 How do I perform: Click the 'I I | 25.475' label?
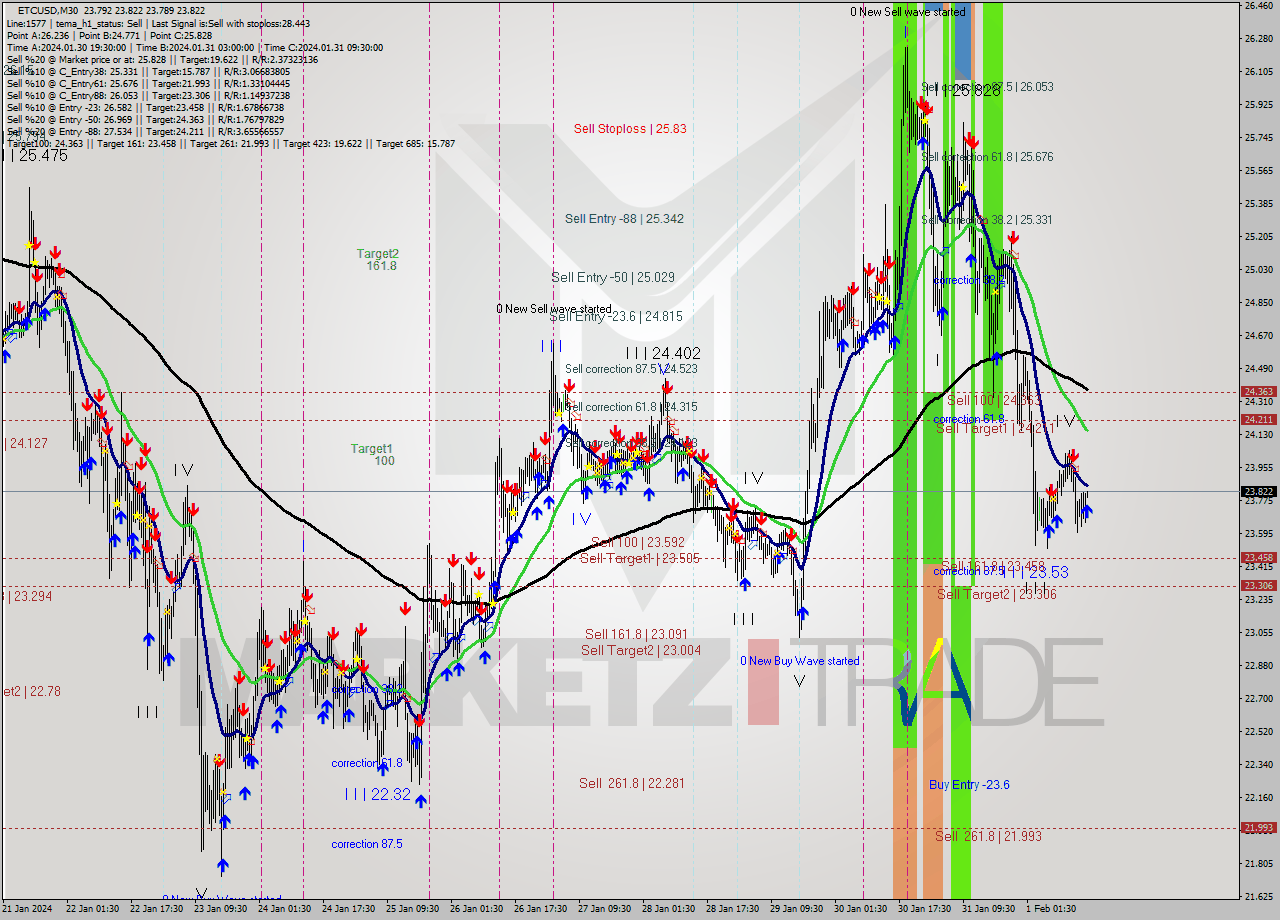(x=36, y=156)
